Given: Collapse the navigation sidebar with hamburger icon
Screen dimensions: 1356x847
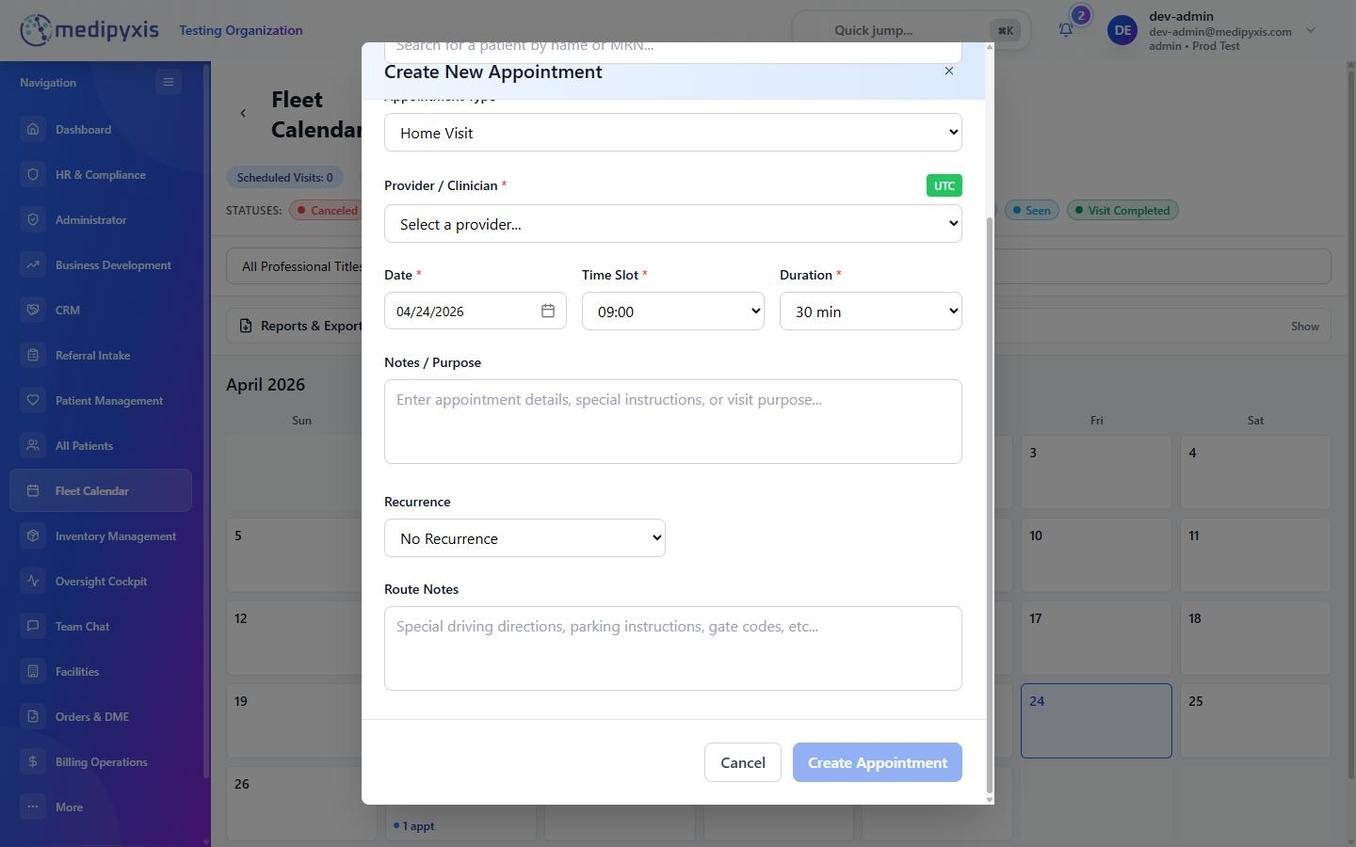Looking at the screenshot, I should coord(168,82).
